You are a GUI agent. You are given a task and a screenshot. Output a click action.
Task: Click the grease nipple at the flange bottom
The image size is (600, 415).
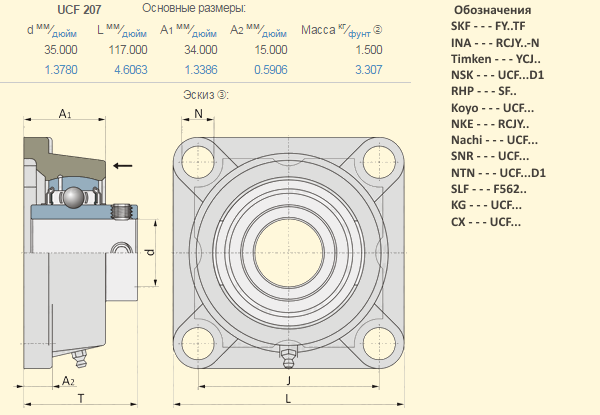(x=287, y=354)
